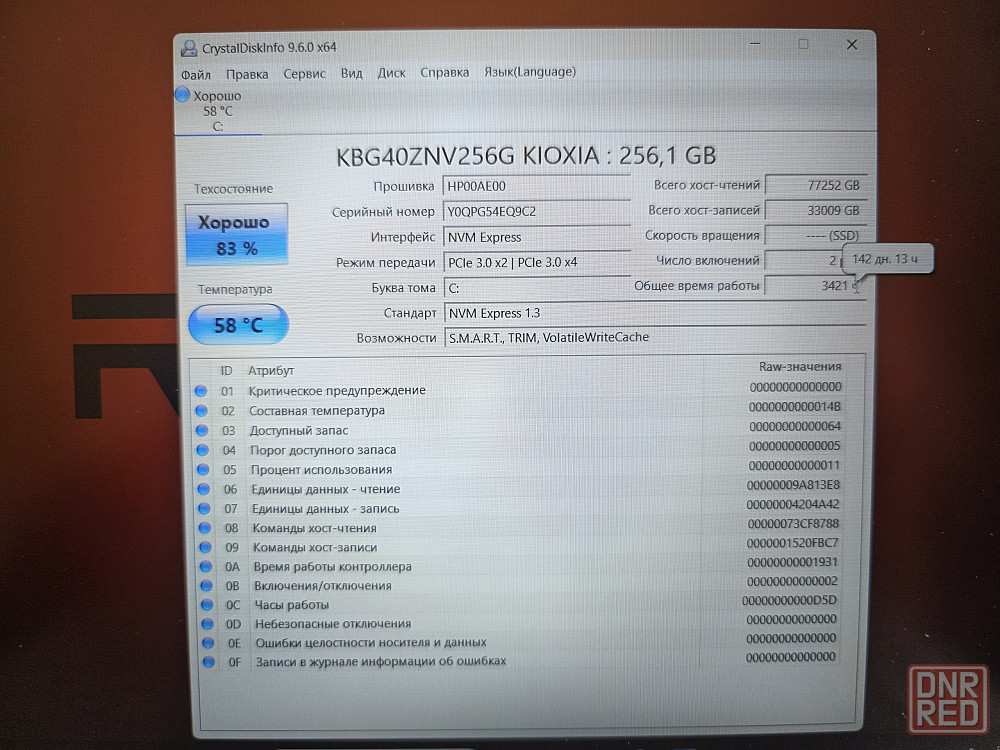This screenshot has height=750, width=1000.
Task: Open the Правка menu
Action: (x=247, y=74)
